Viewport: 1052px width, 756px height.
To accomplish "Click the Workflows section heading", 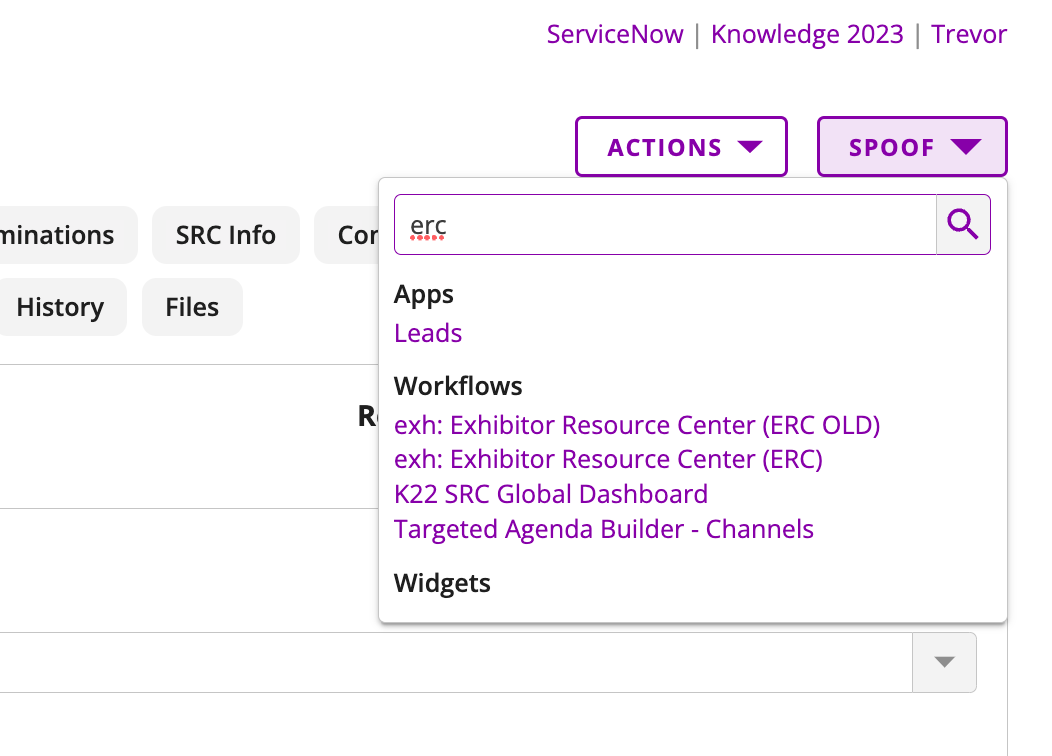I will pos(458,386).
